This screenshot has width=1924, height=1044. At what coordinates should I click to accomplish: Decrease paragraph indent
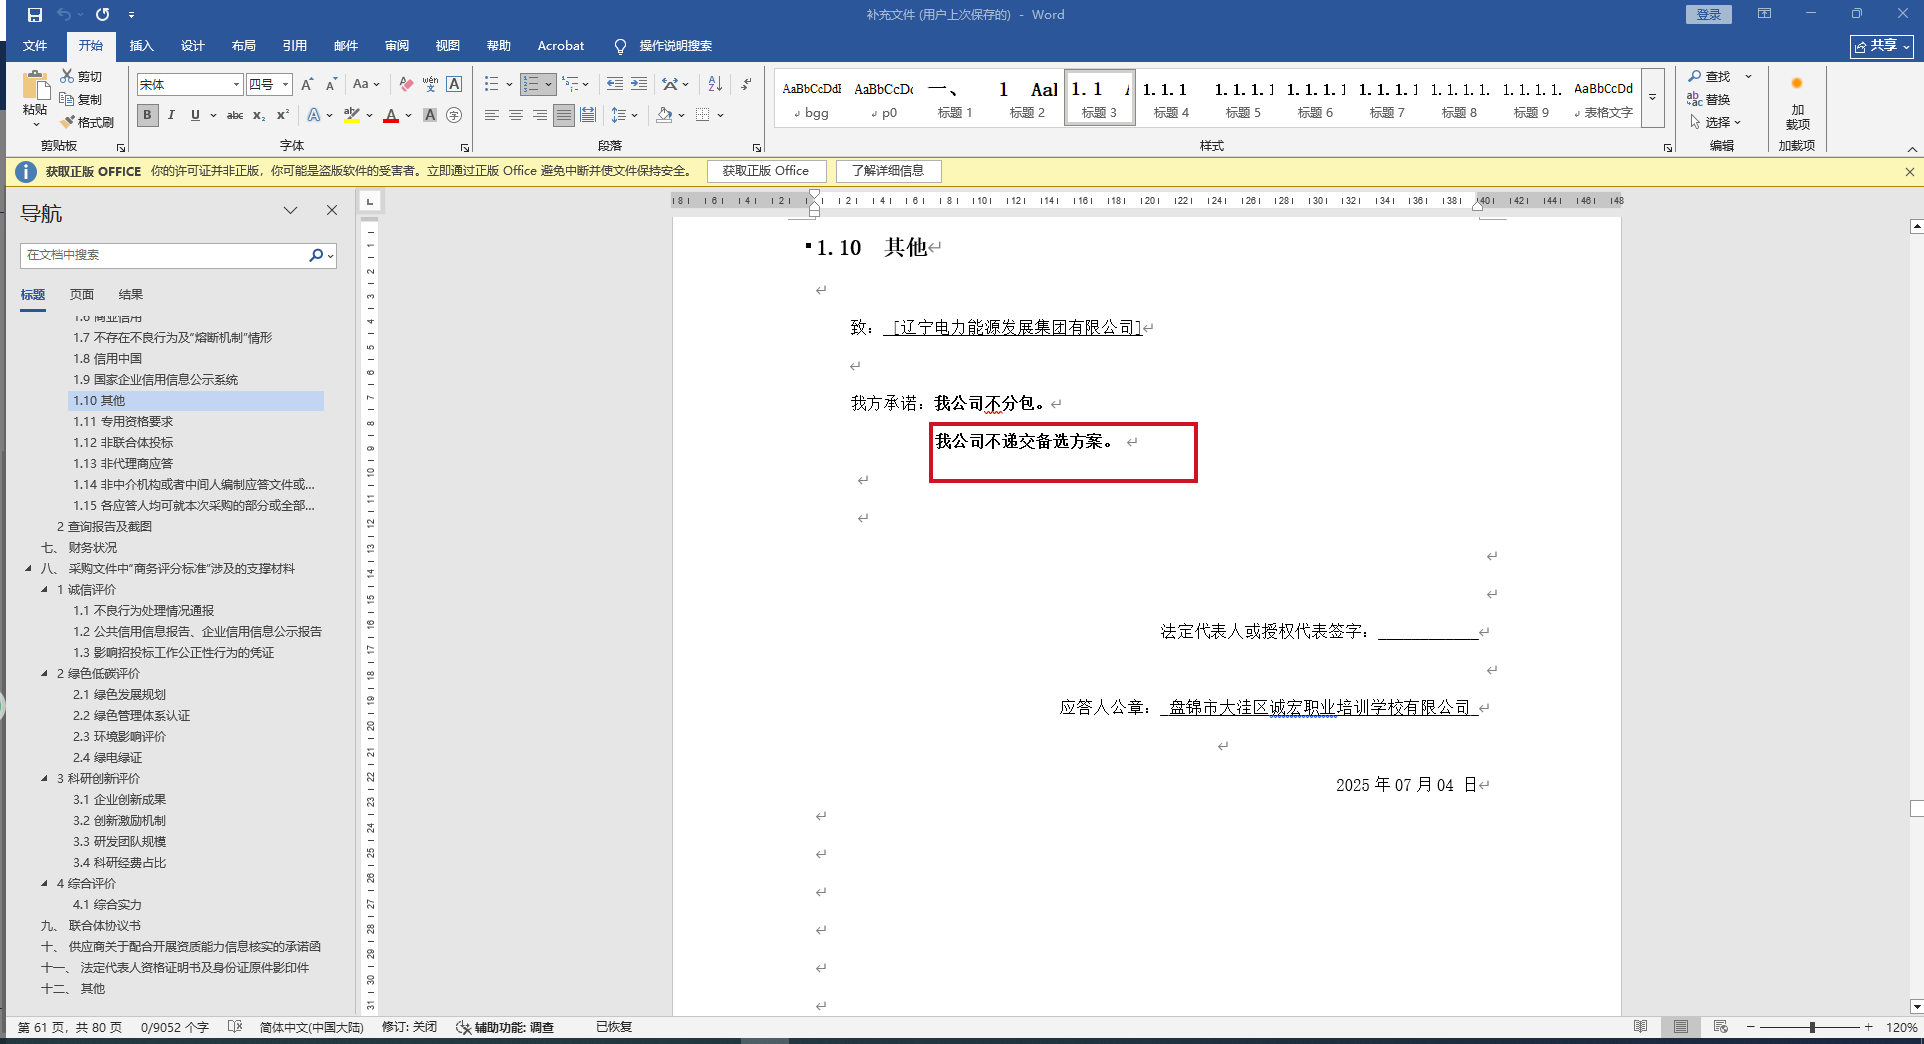coord(615,85)
